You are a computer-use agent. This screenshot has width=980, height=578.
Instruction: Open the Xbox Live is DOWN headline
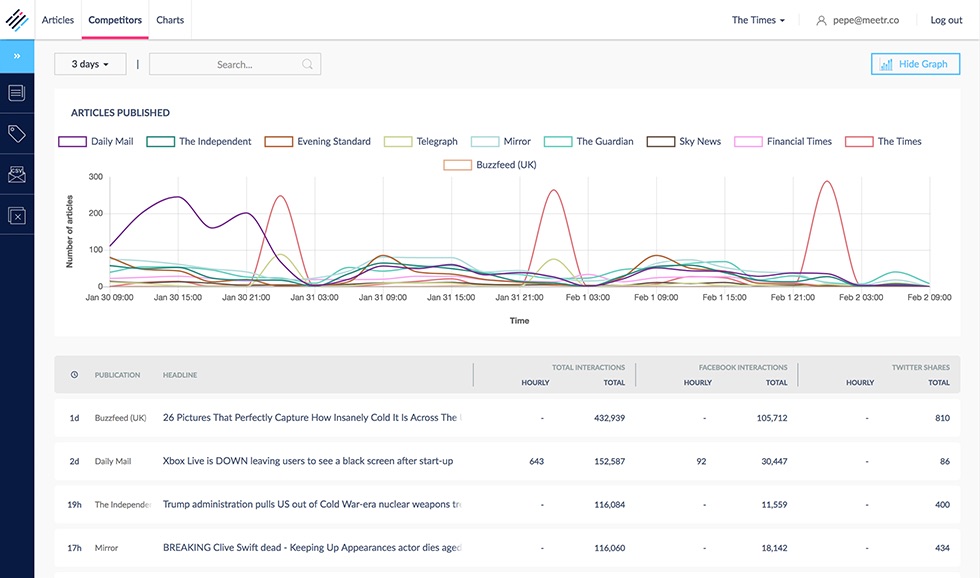pyautogui.click(x=308, y=461)
